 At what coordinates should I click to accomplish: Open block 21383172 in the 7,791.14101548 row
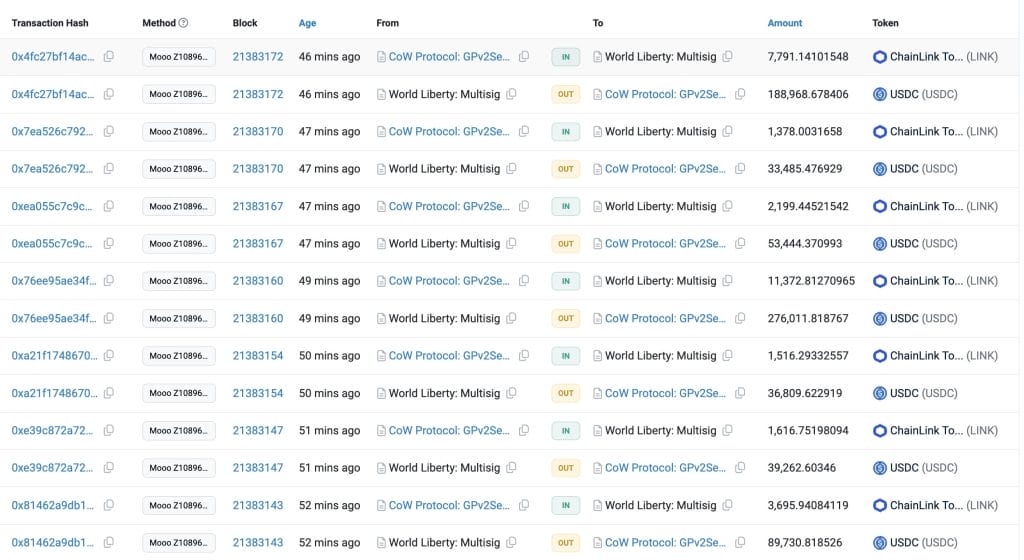pos(257,57)
